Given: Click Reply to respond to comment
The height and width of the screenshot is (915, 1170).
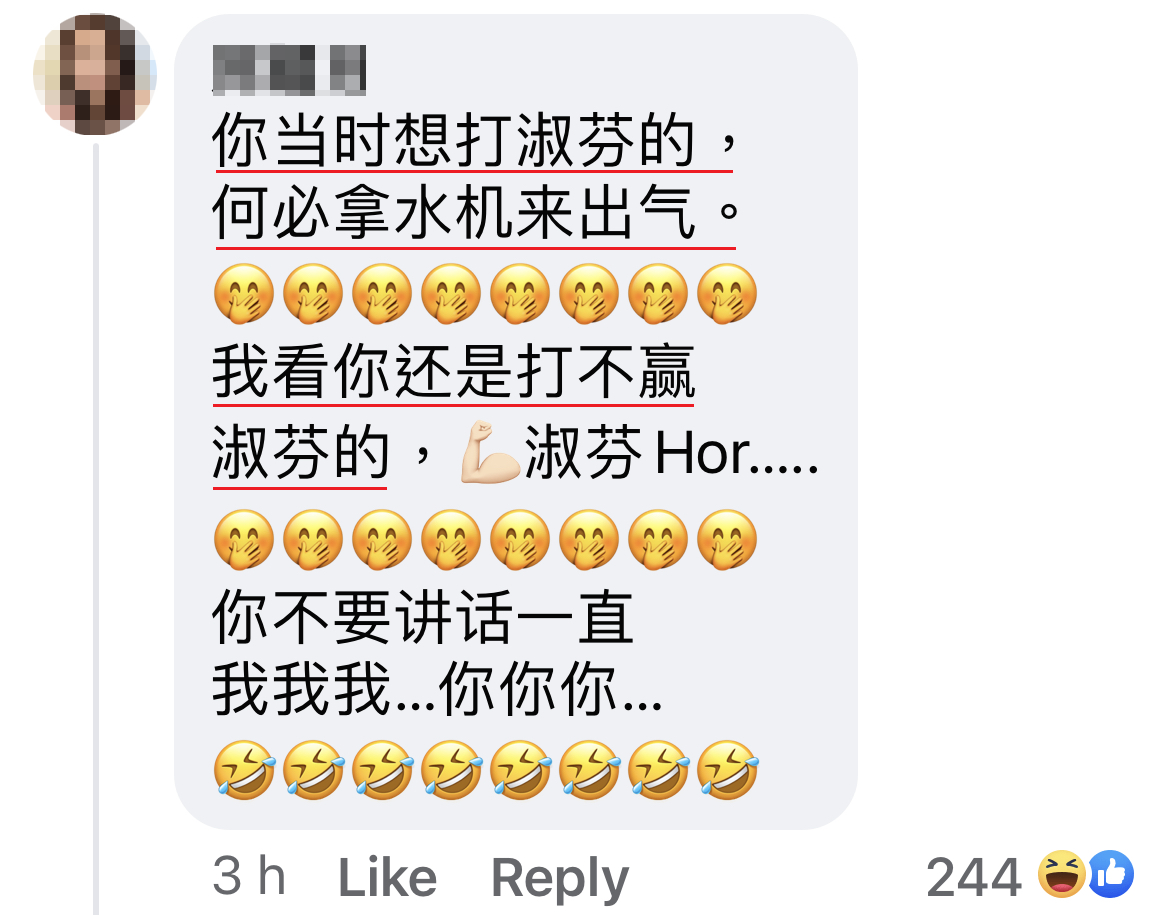Looking at the screenshot, I should pos(560,879).
